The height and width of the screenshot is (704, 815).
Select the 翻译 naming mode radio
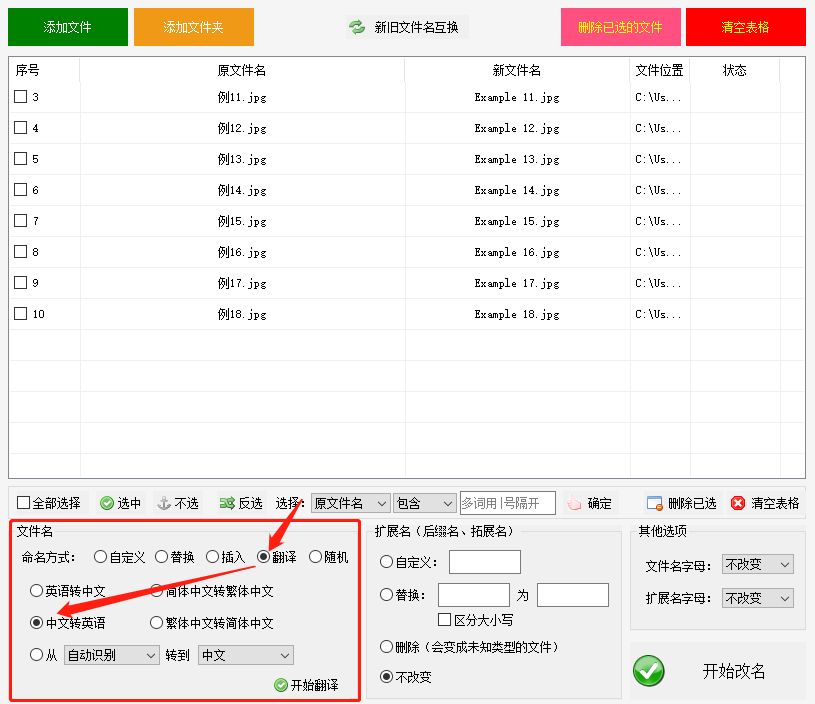264,557
